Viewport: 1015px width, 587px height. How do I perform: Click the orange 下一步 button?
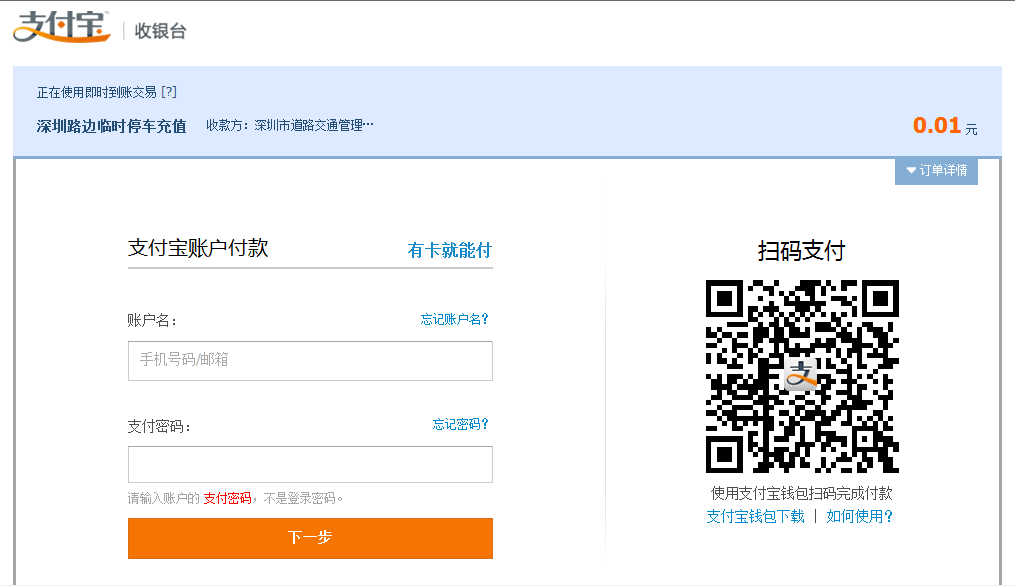(x=310, y=538)
